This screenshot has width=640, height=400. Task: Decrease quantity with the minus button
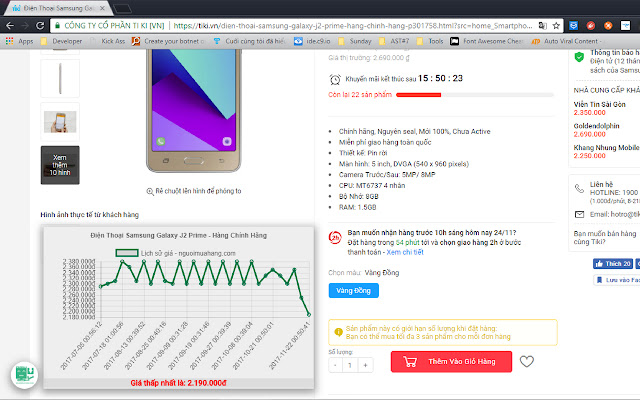pos(335,365)
